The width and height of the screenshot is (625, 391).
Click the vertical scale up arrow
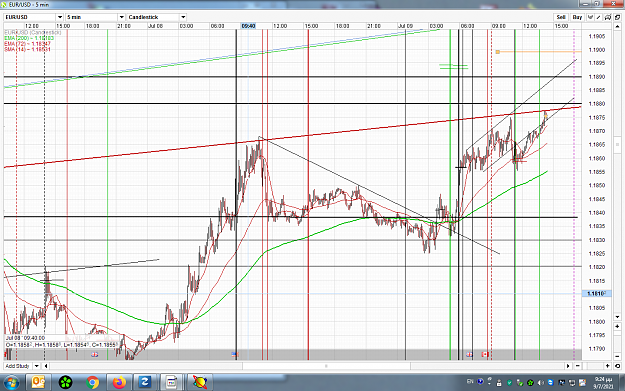click(618, 26)
